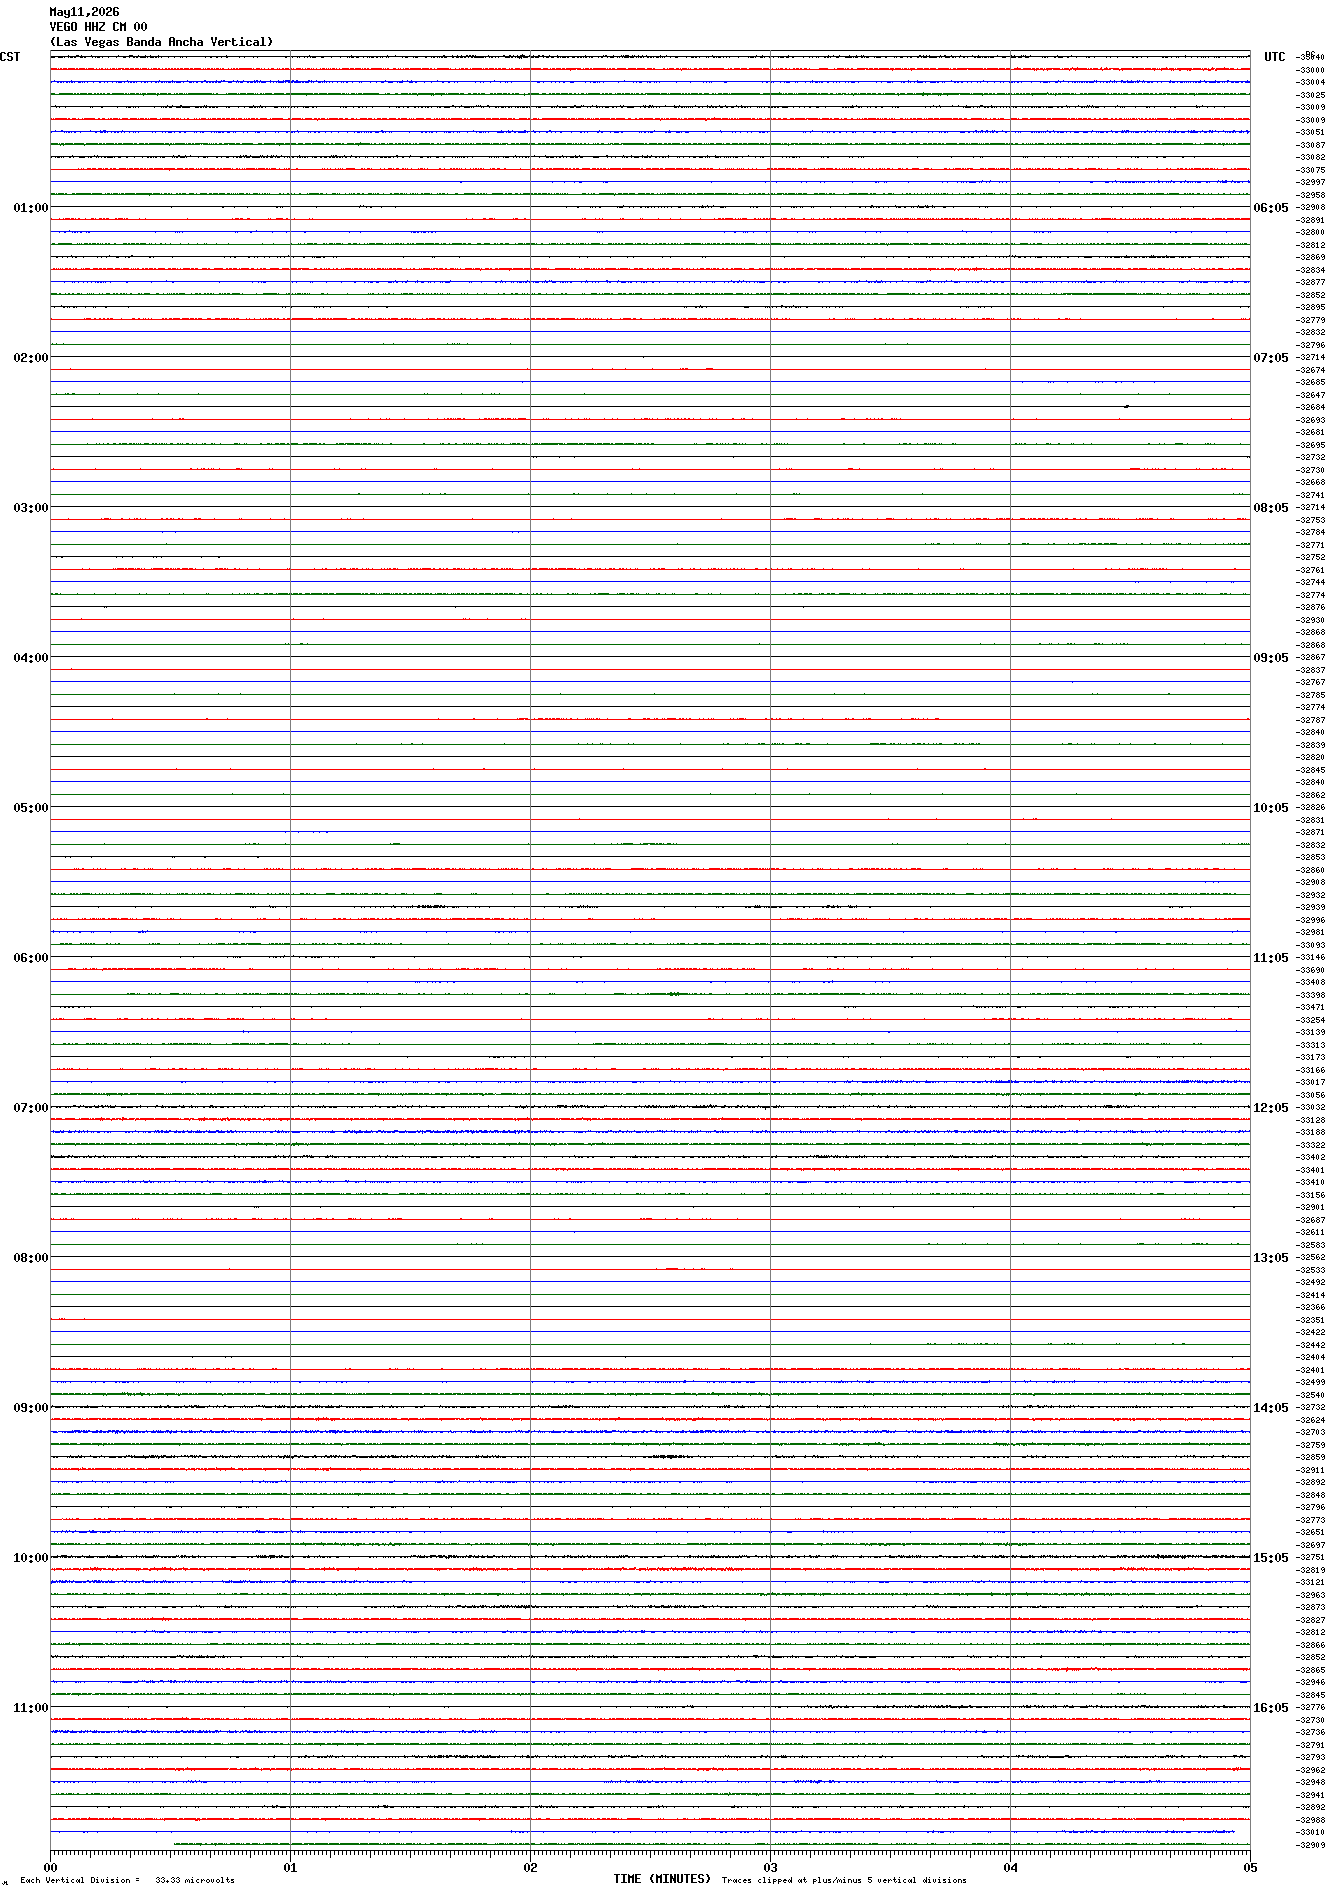Click the 01:00 CST time marker

tap(31, 208)
